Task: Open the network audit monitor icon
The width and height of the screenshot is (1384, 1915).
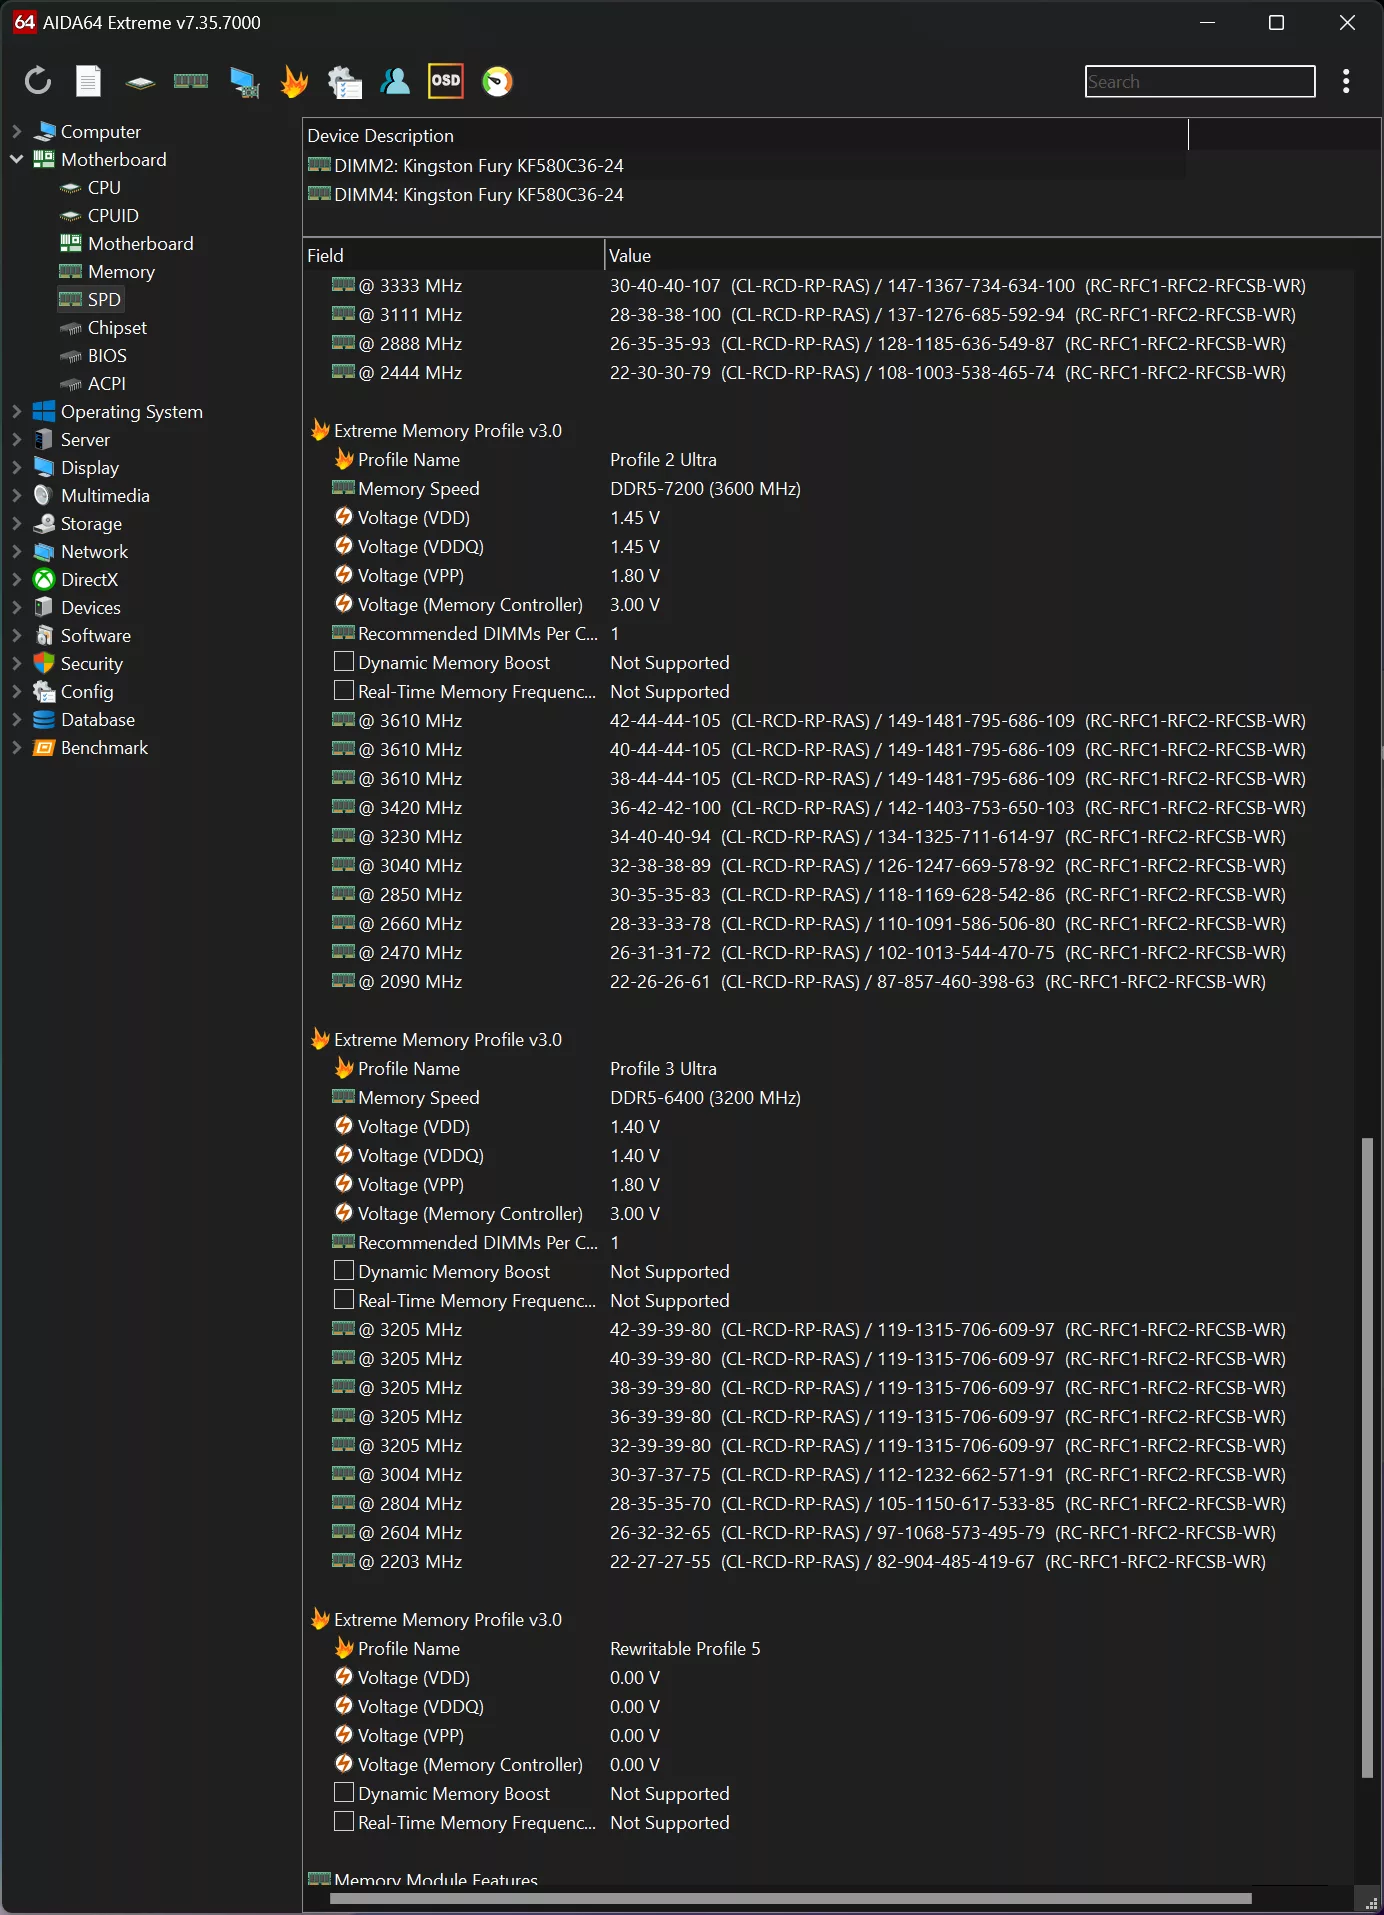Action: 243,82
